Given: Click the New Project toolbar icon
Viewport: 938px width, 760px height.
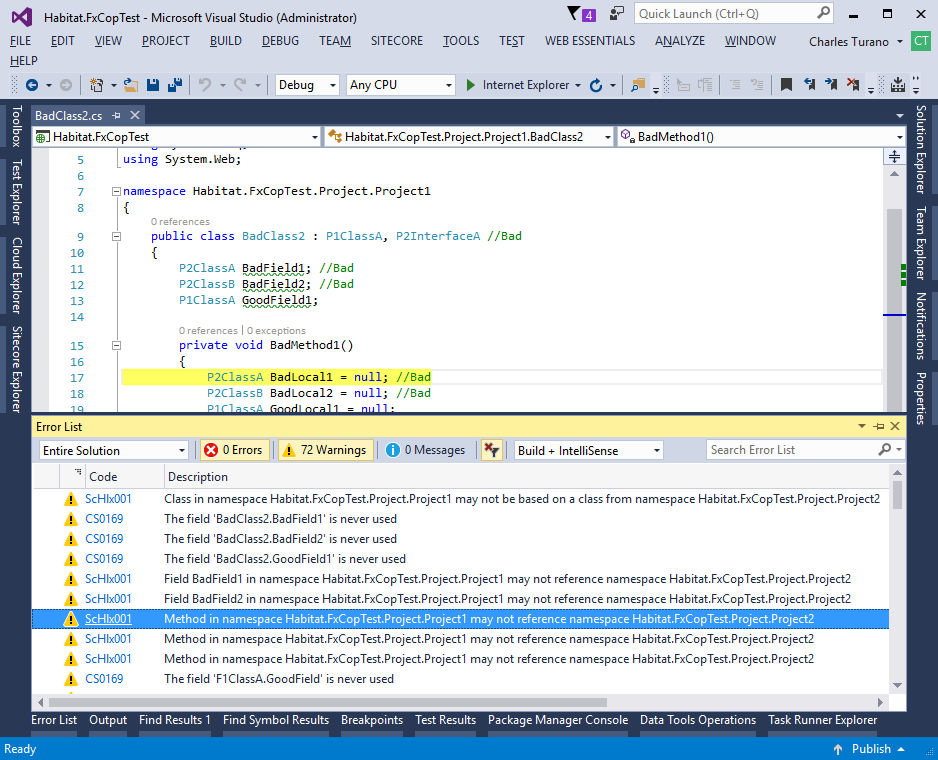Looking at the screenshot, I should [x=96, y=86].
